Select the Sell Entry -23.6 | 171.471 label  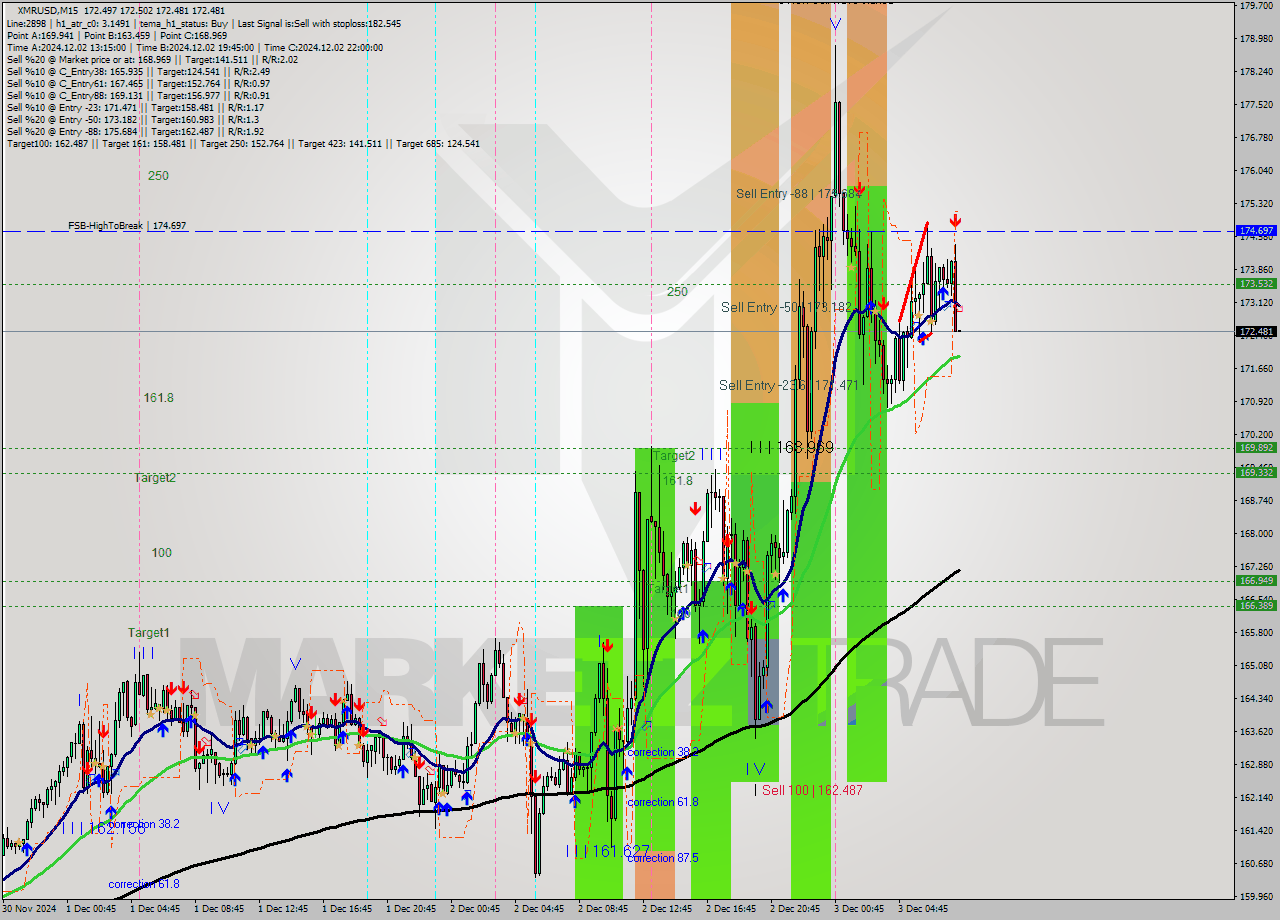coord(788,385)
